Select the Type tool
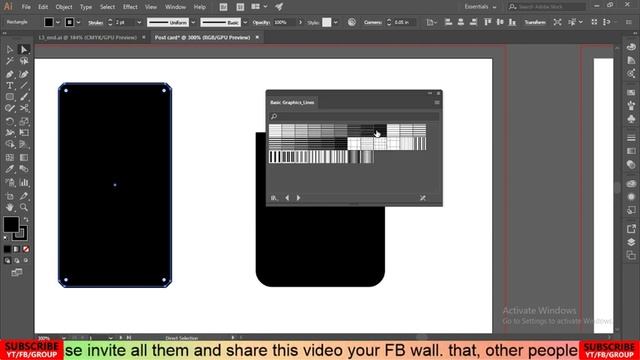Image resolution: width=640 pixels, height=360 pixels. (10, 85)
